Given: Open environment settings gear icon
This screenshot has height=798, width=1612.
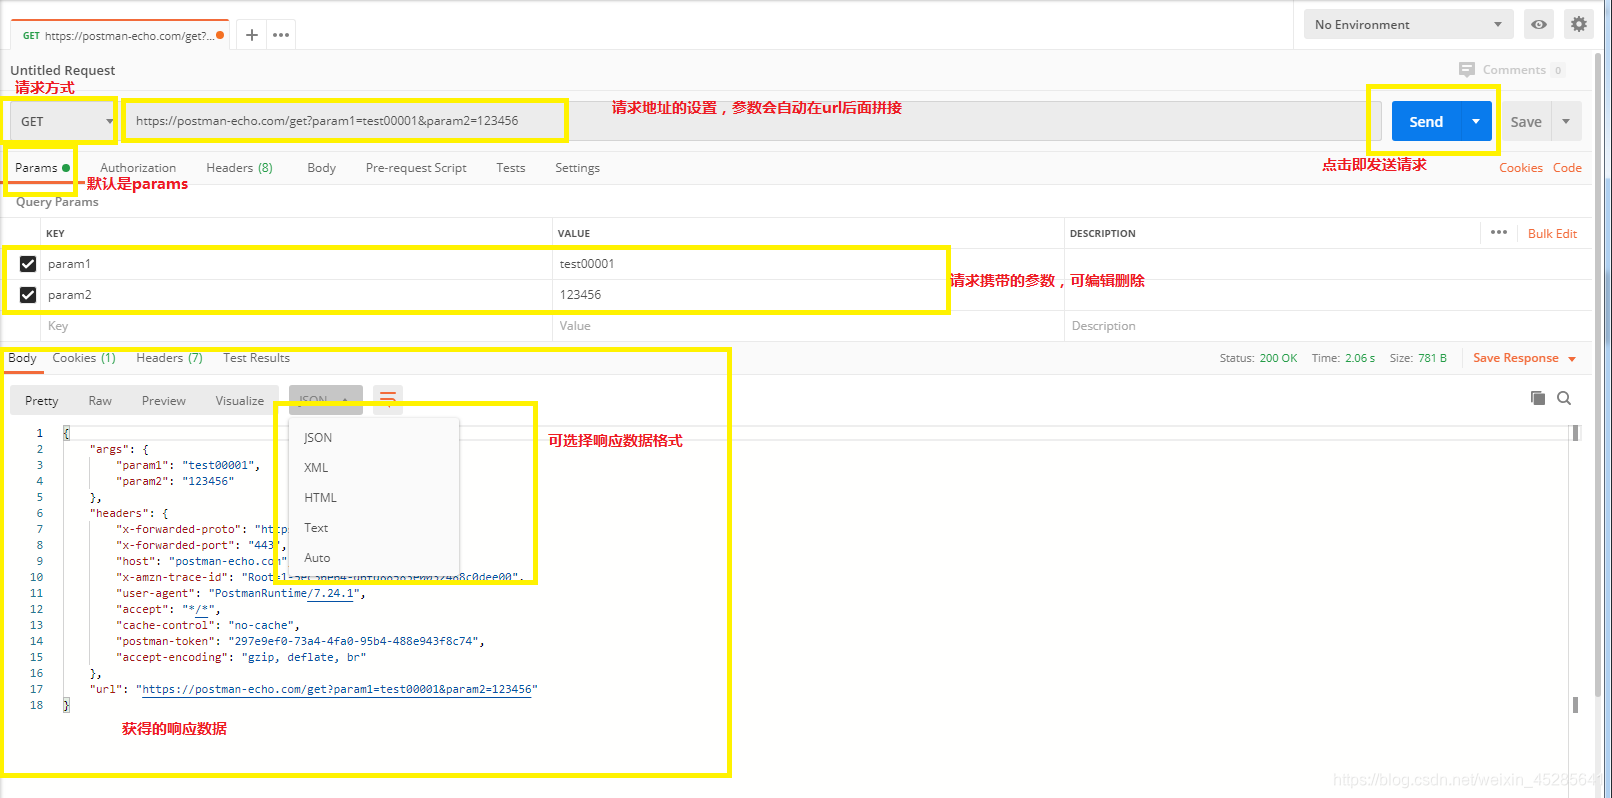Looking at the screenshot, I should tap(1579, 24).
